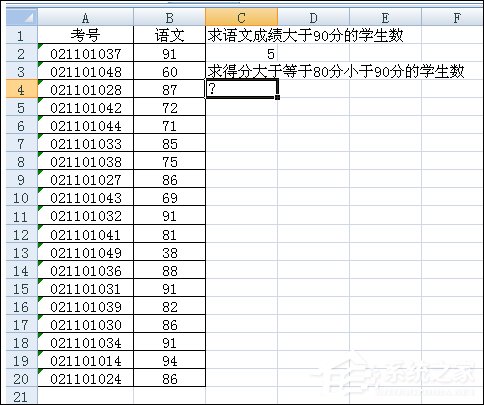
Task: Select score 94 in row 19
Action: (169, 360)
